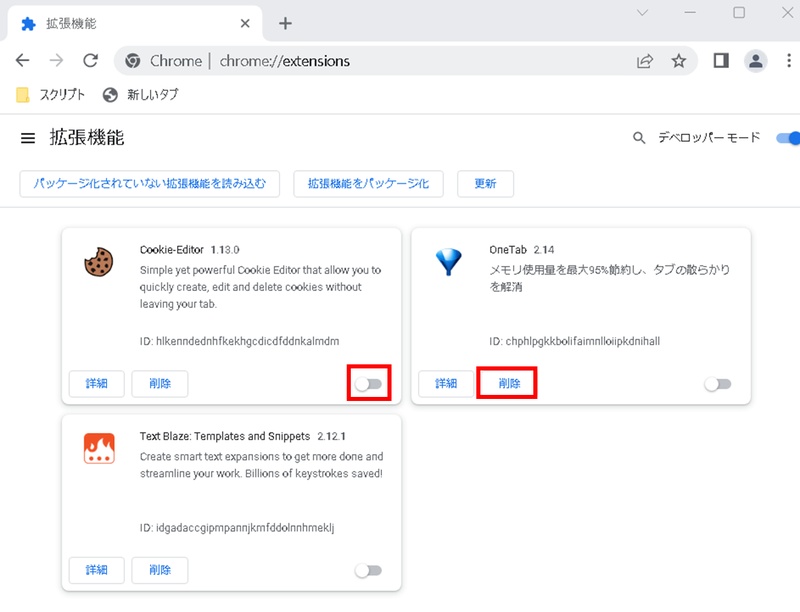Click the Text Blaze flame icon
The width and height of the screenshot is (800, 612).
tap(97, 450)
